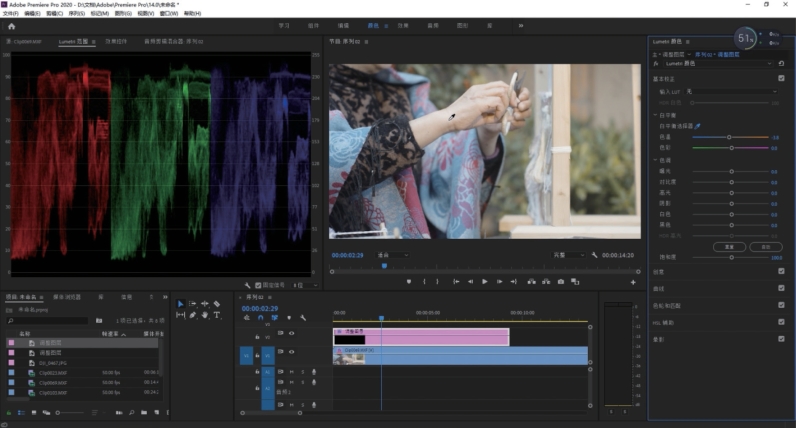The height and width of the screenshot is (428, 796).
Task: Create a new bin in Project panel
Action: (144, 413)
